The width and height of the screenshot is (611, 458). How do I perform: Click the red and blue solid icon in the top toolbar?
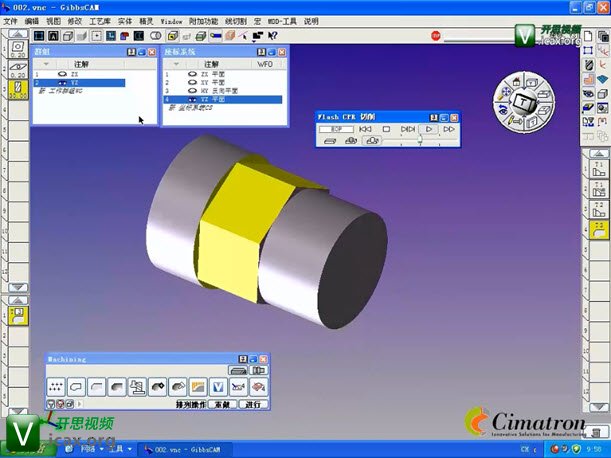(125, 36)
